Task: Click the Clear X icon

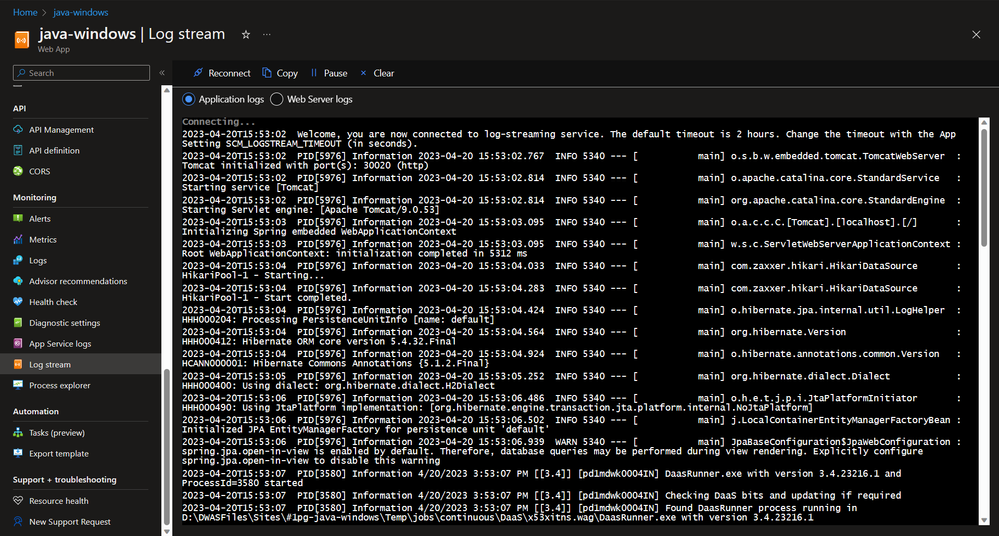Action: (363, 73)
